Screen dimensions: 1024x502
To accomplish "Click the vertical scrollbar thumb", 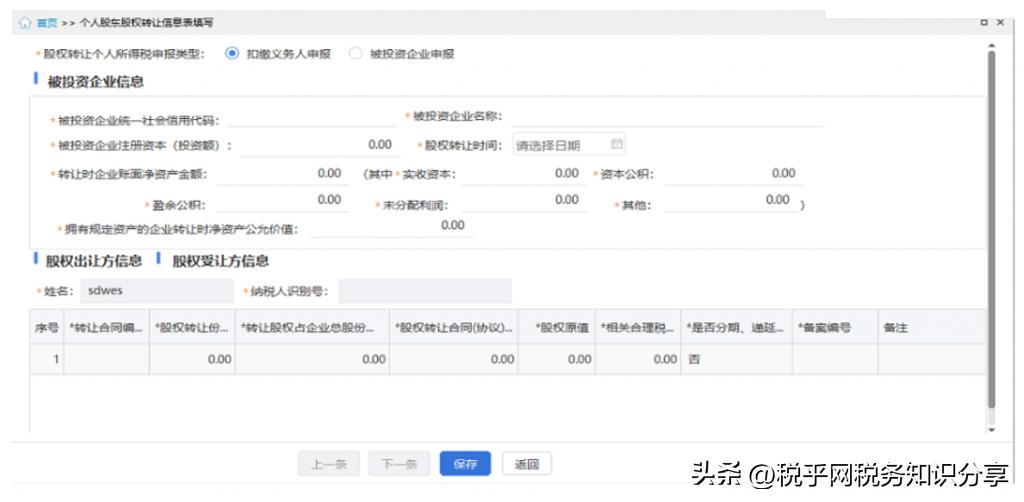I will pos(991,228).
